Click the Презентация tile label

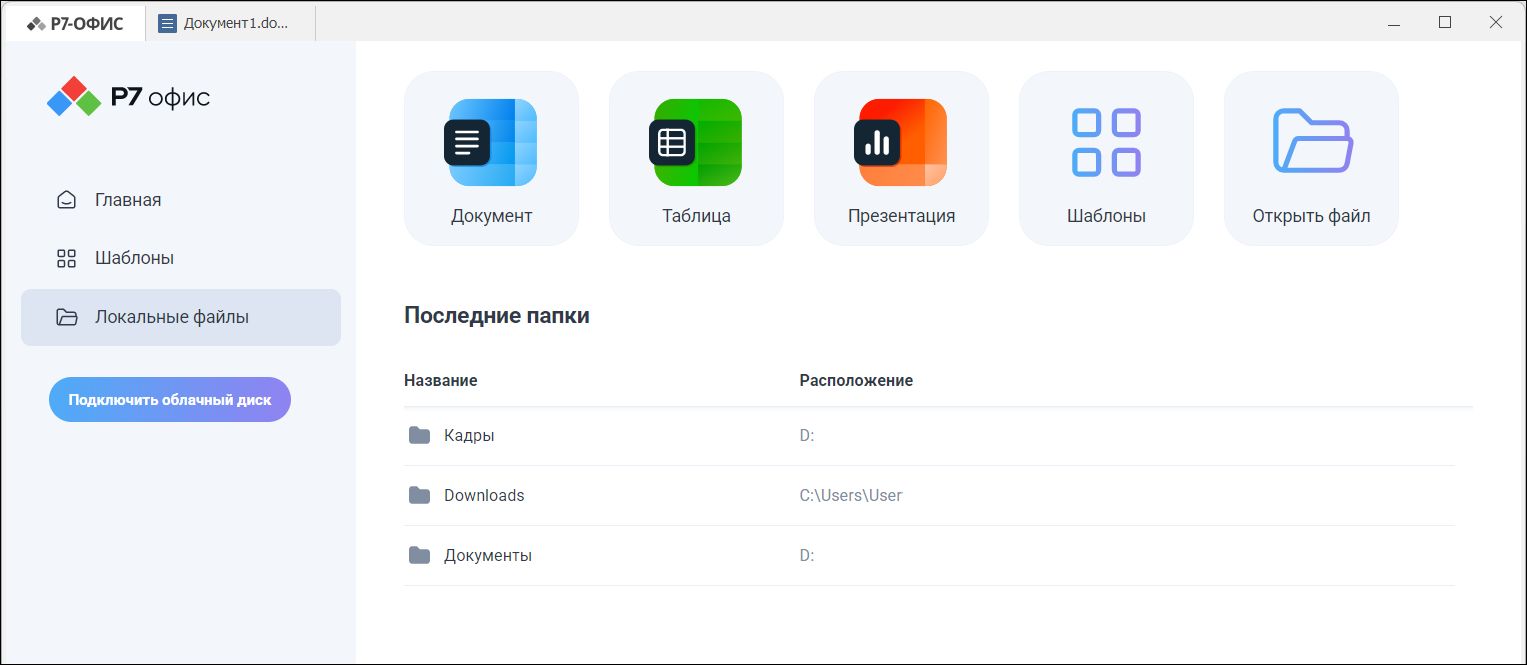(x=901, y=216)
